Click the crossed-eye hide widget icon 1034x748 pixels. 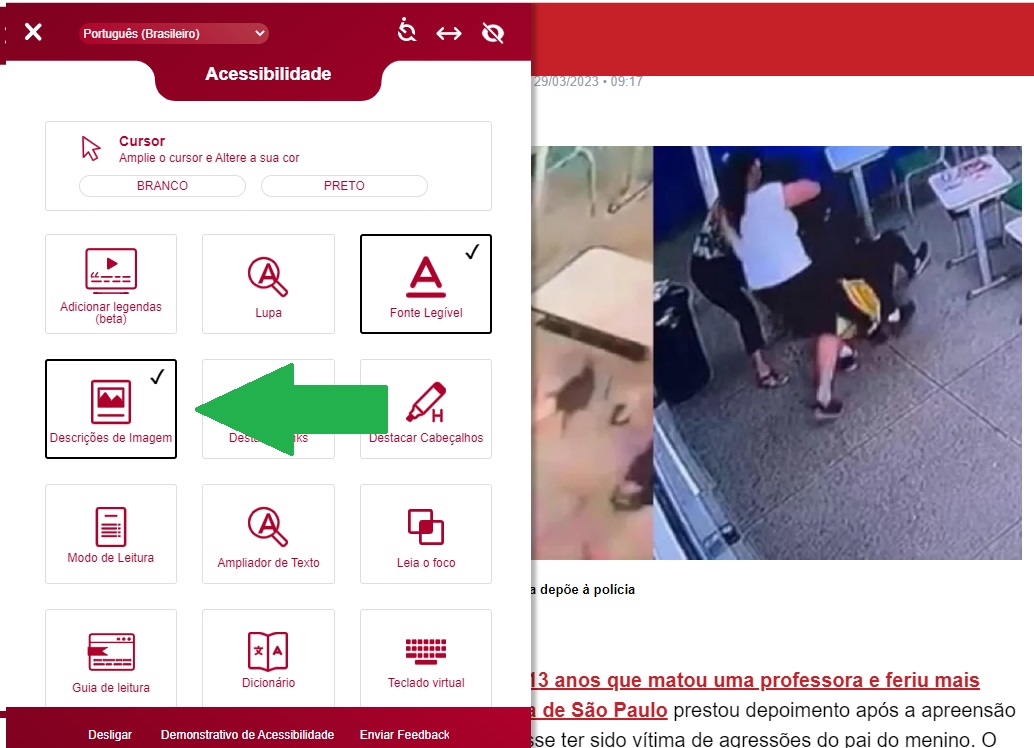coord(493,32)
